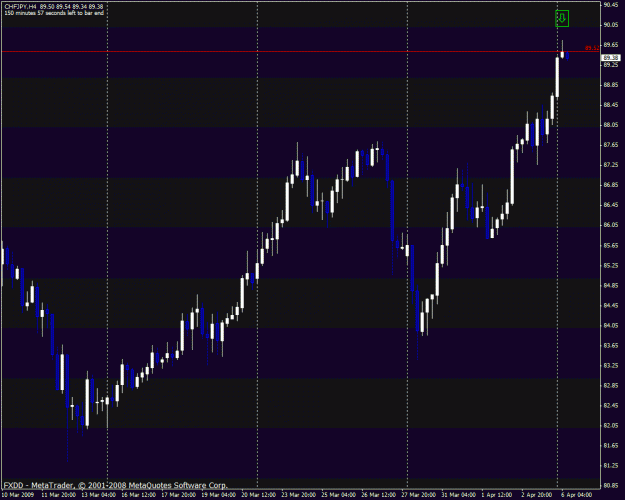
Task: Click the 87.25 price axis label
Action: click(611, 165)
